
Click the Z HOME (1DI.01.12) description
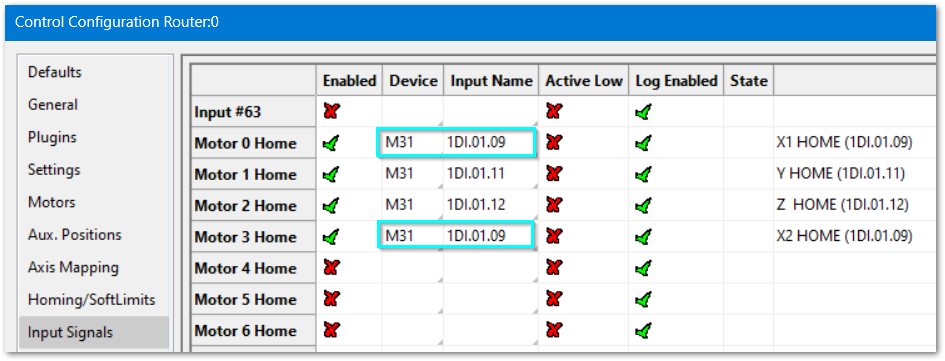click(x=842, y=206)
